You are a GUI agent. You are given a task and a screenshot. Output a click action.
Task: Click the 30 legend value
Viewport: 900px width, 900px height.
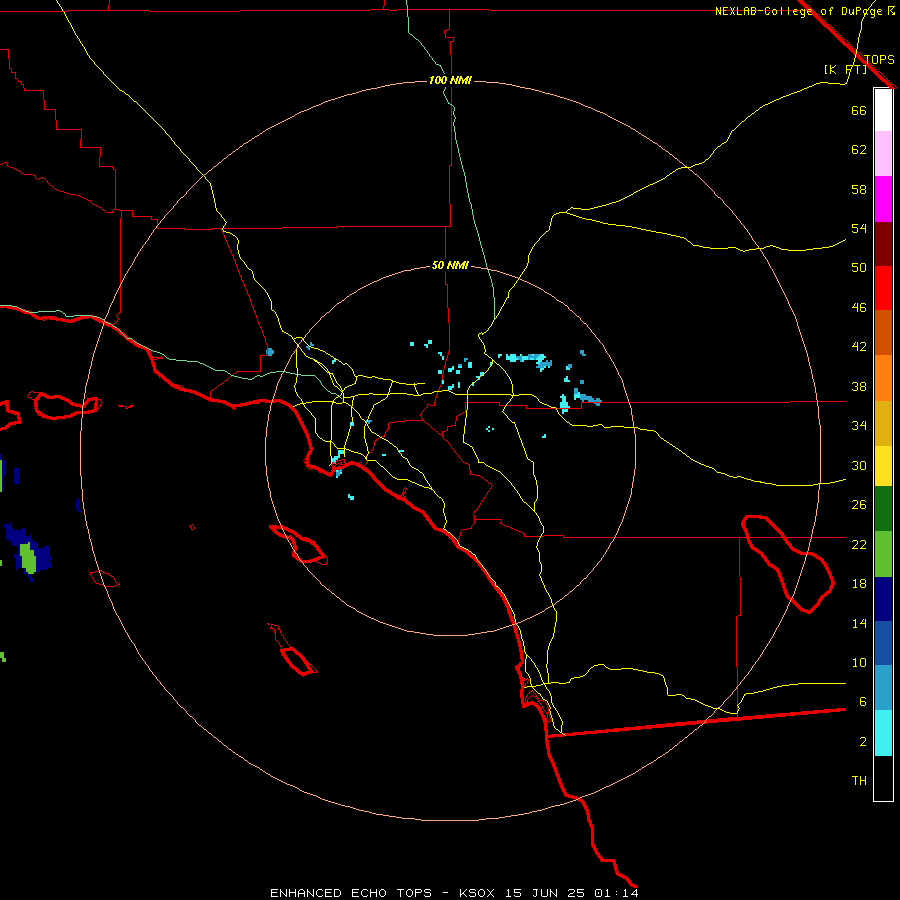click(x=859, y=465)
